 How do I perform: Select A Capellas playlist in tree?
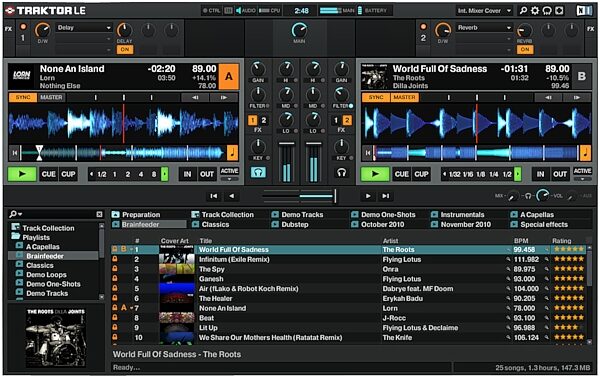(x=42, y=247)
